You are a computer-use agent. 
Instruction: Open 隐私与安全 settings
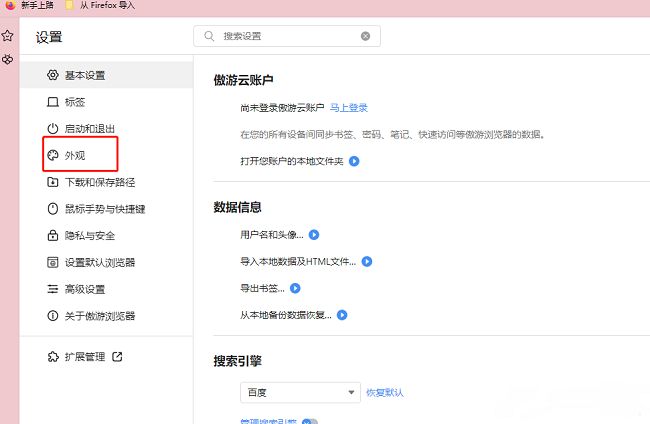(x=106, y=235)
